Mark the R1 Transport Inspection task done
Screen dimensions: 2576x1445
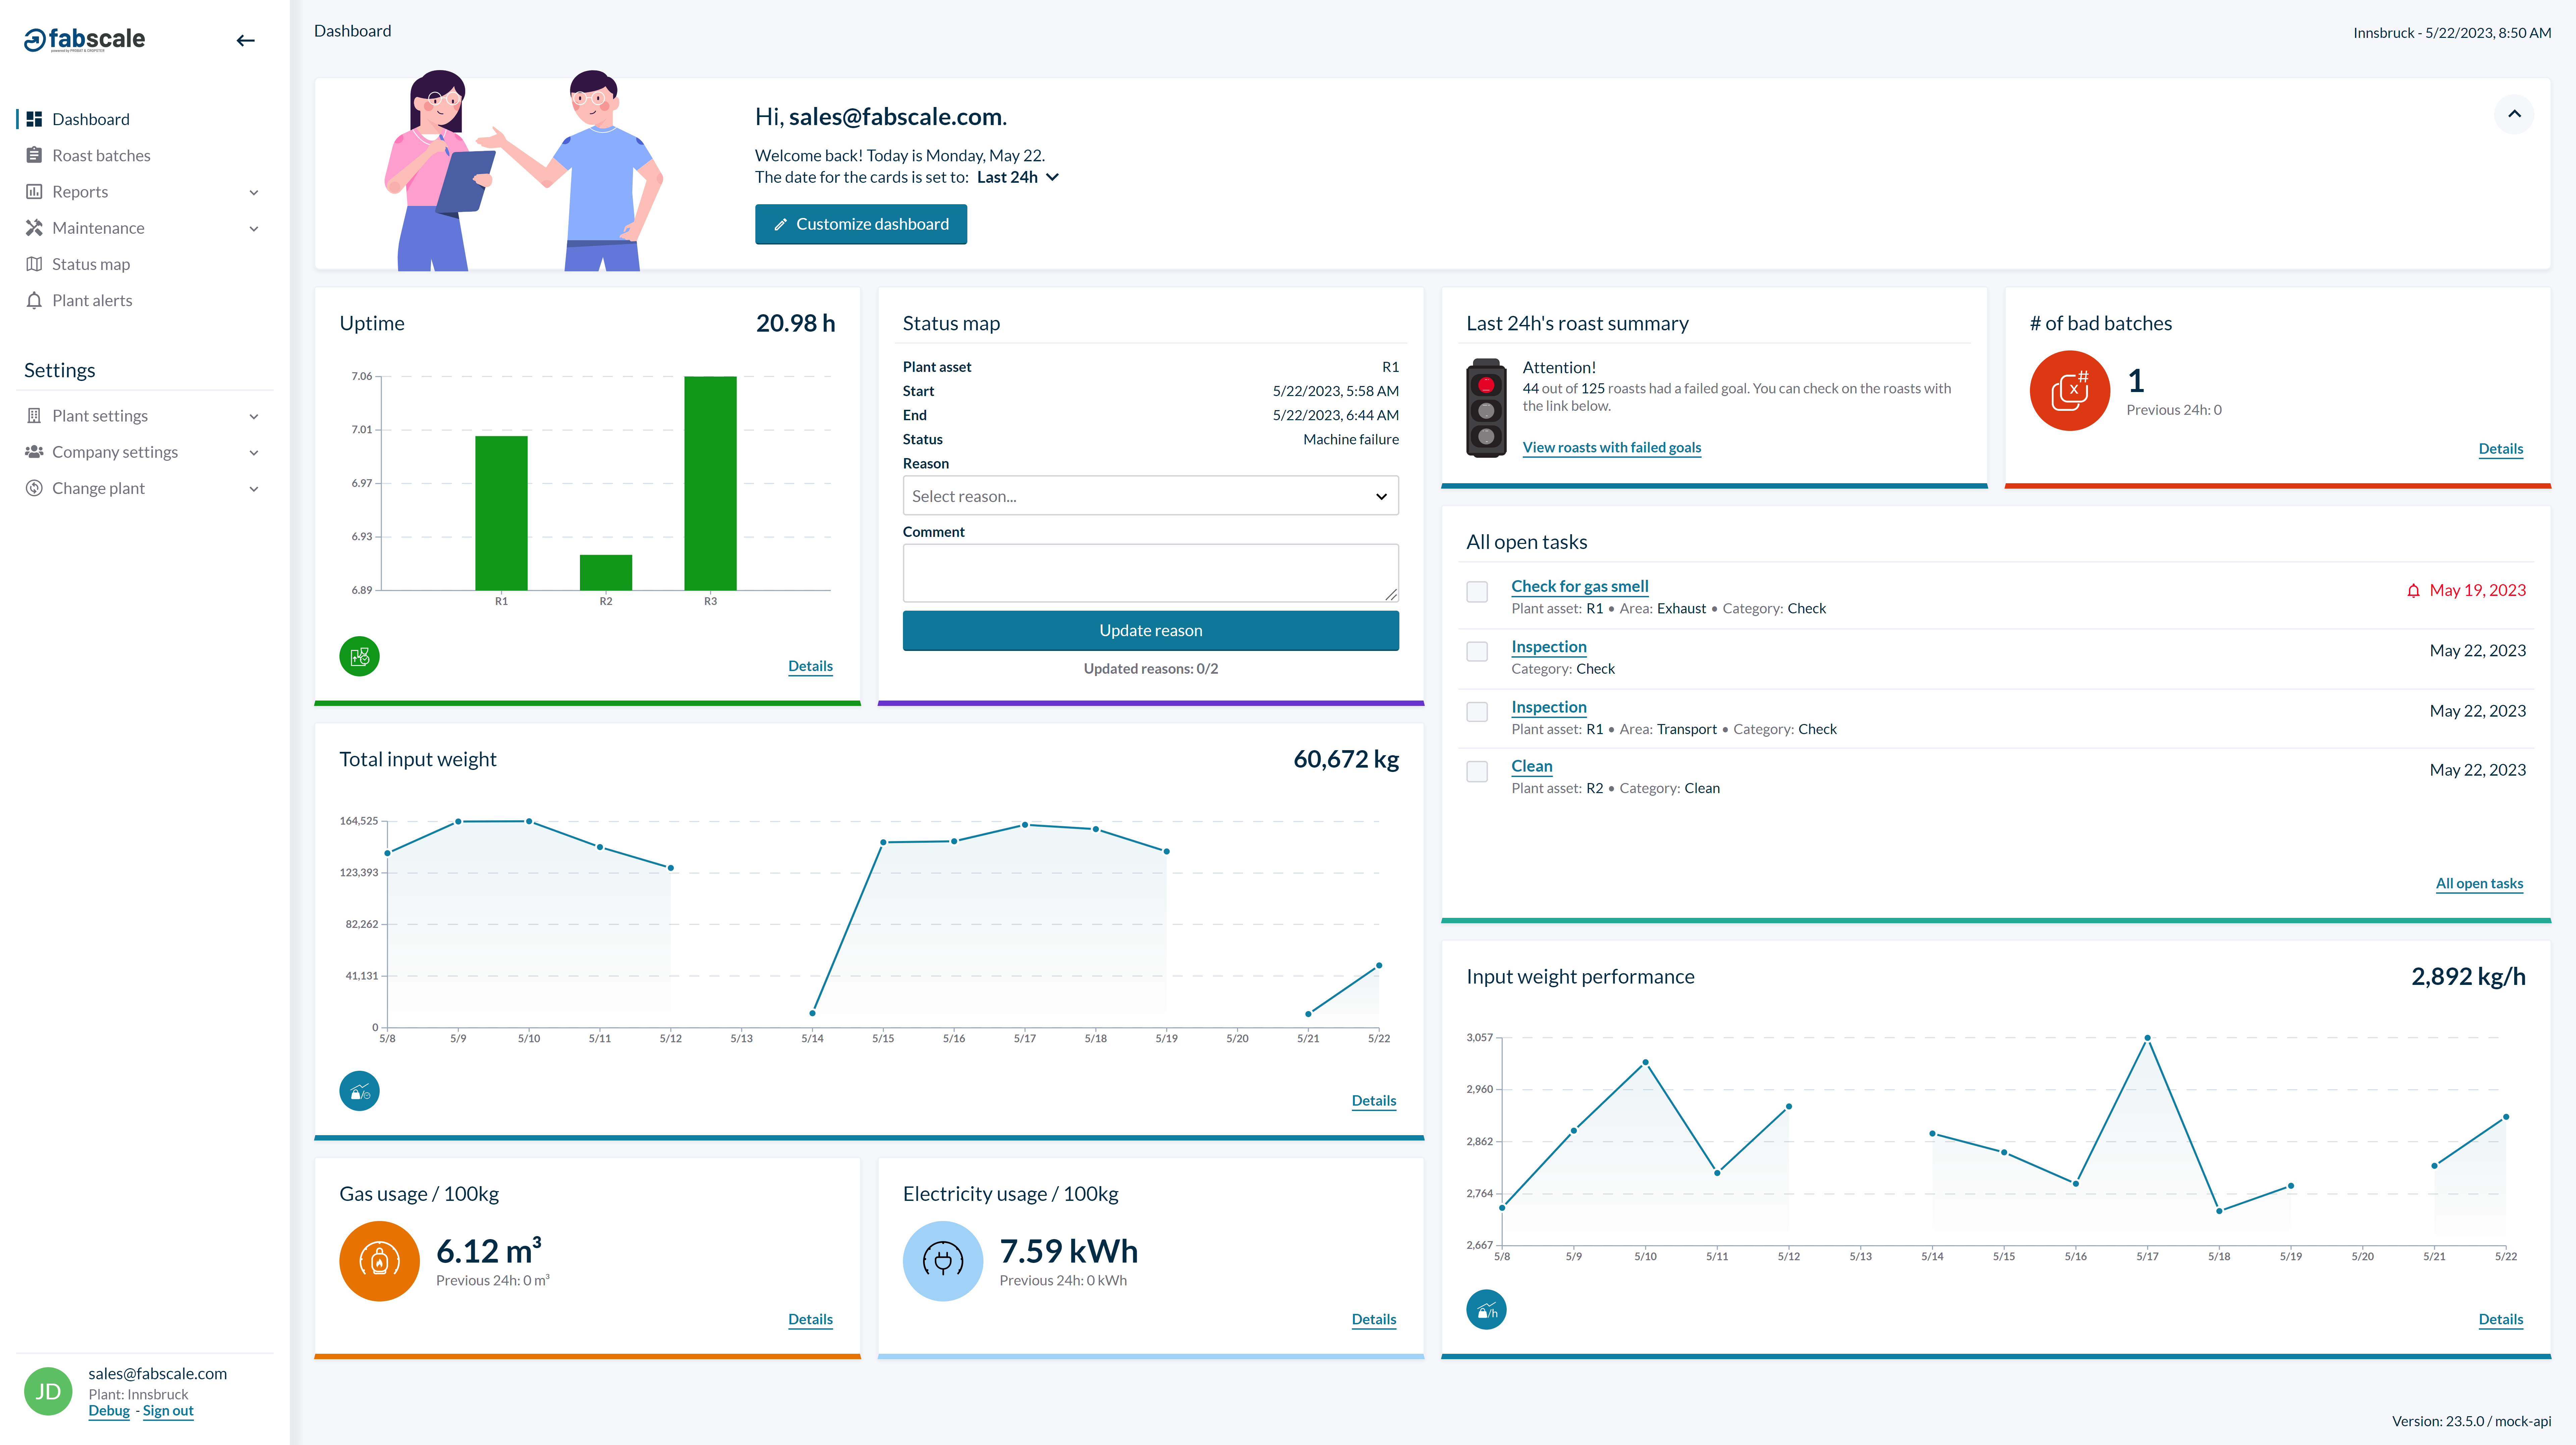(1477, 712)
